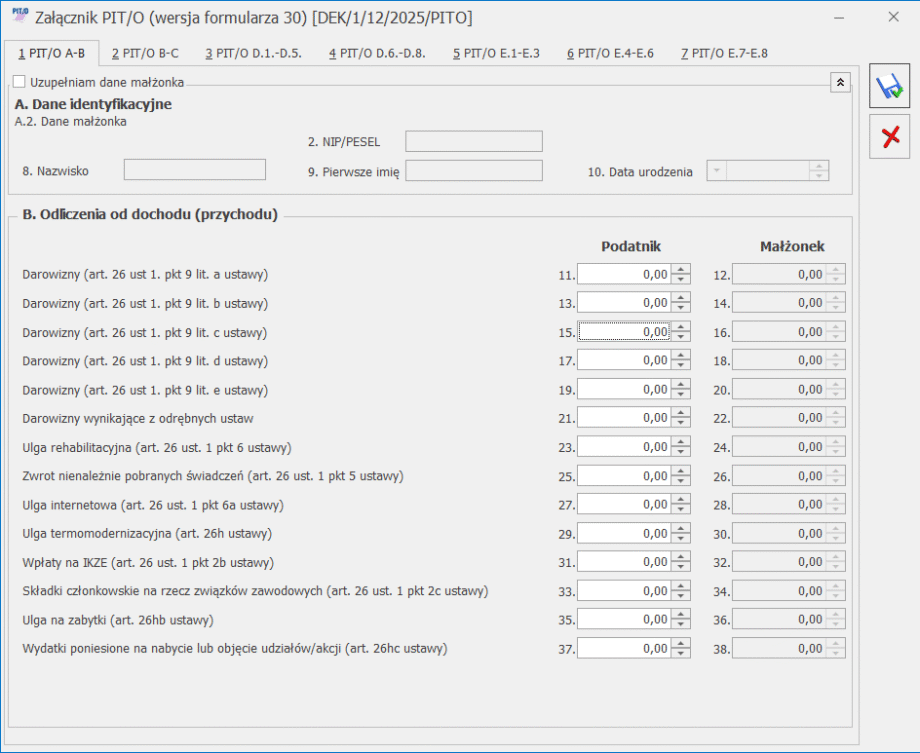This screenshot has height=753, width=920.
Task: Increase field 11 value with up arrow
Action: (x=680, y=269)
